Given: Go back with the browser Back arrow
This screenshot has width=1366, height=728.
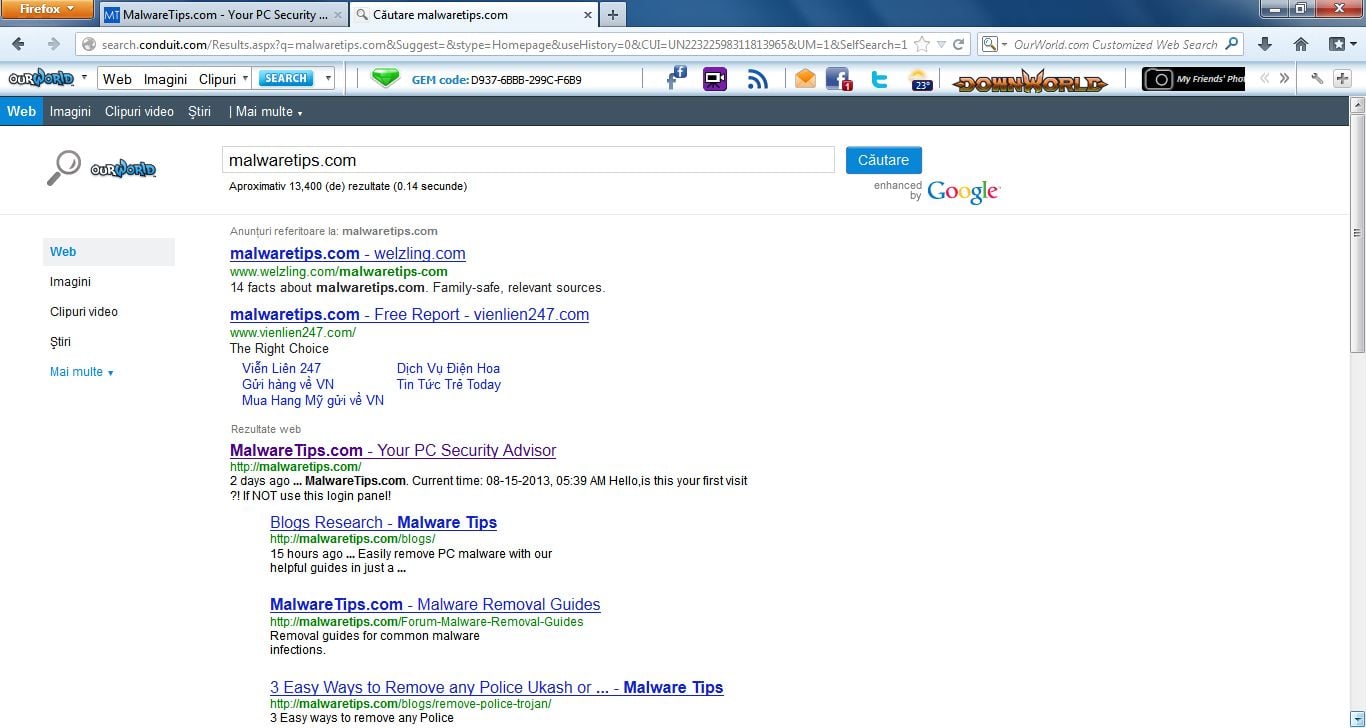Looking at the screenshot, I should point(19,44).
